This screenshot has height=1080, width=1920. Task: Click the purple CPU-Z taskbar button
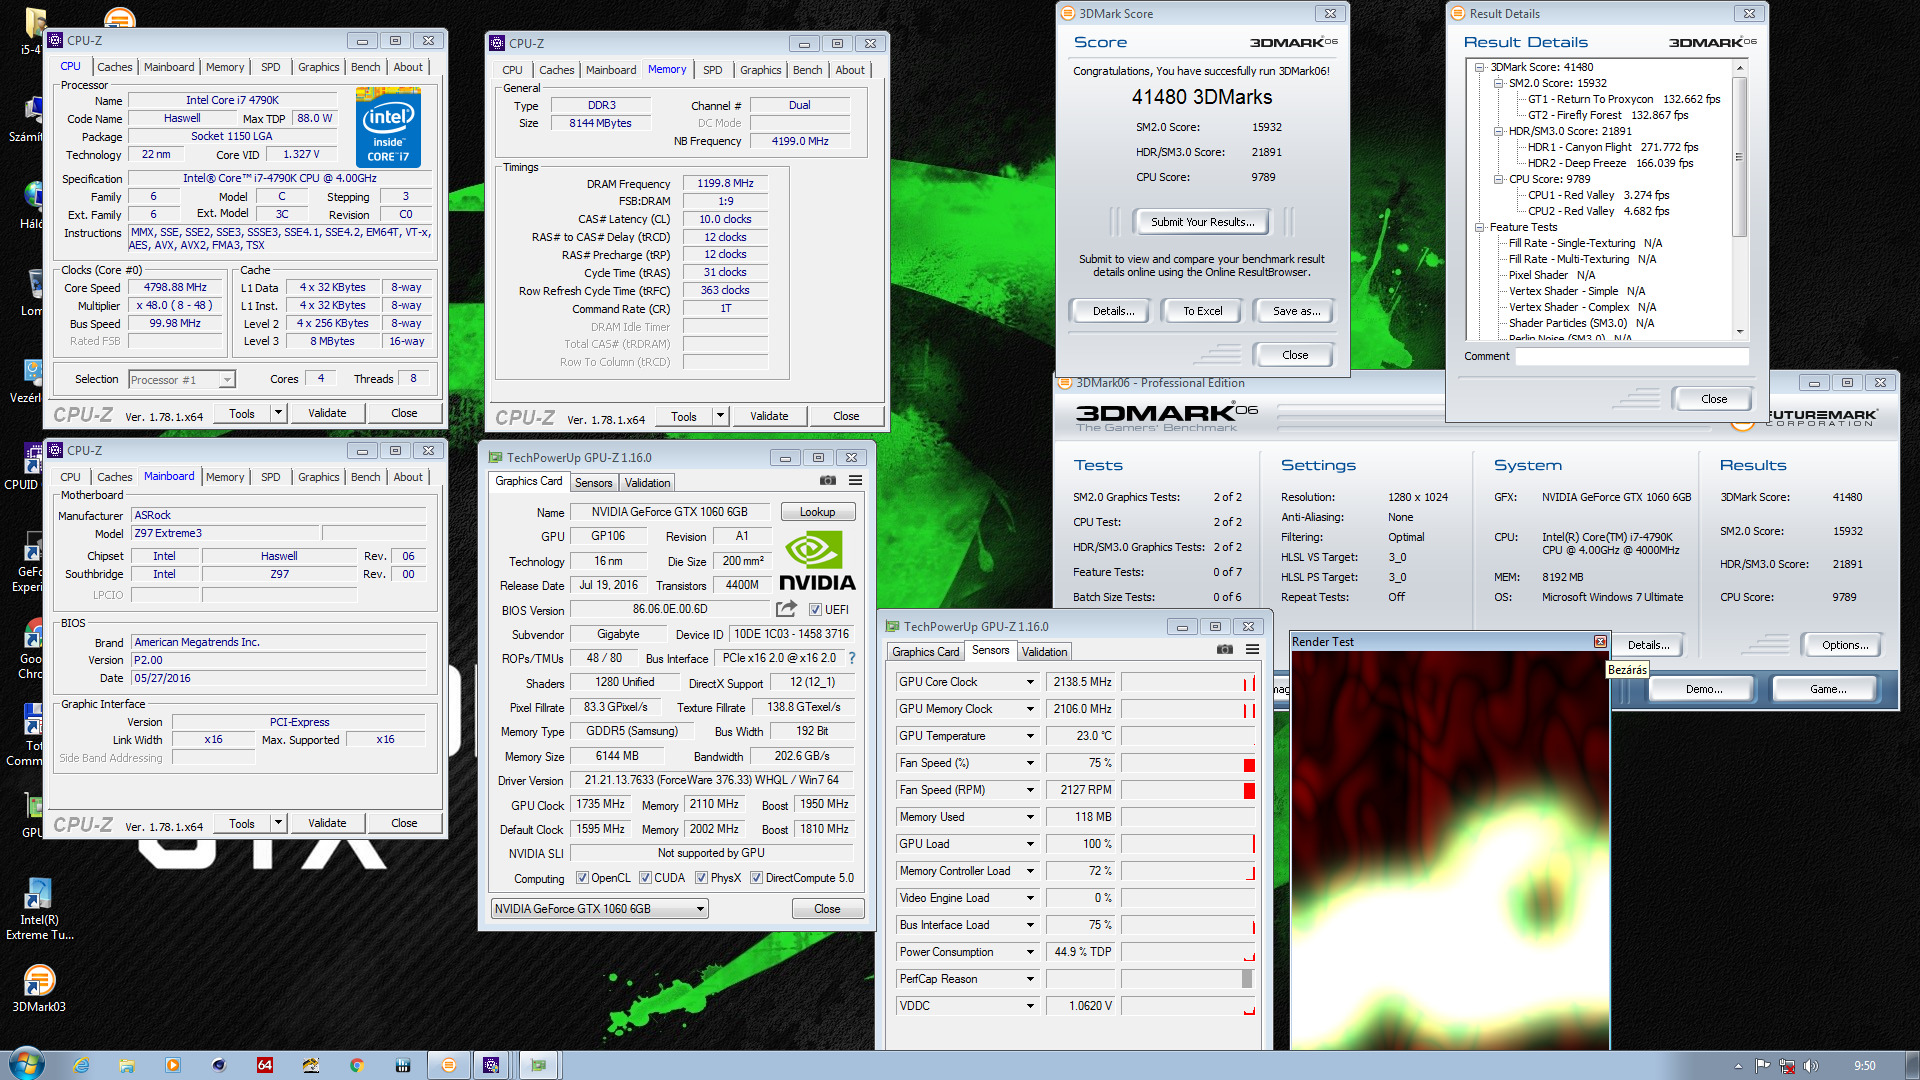[x=491, y=1065]
